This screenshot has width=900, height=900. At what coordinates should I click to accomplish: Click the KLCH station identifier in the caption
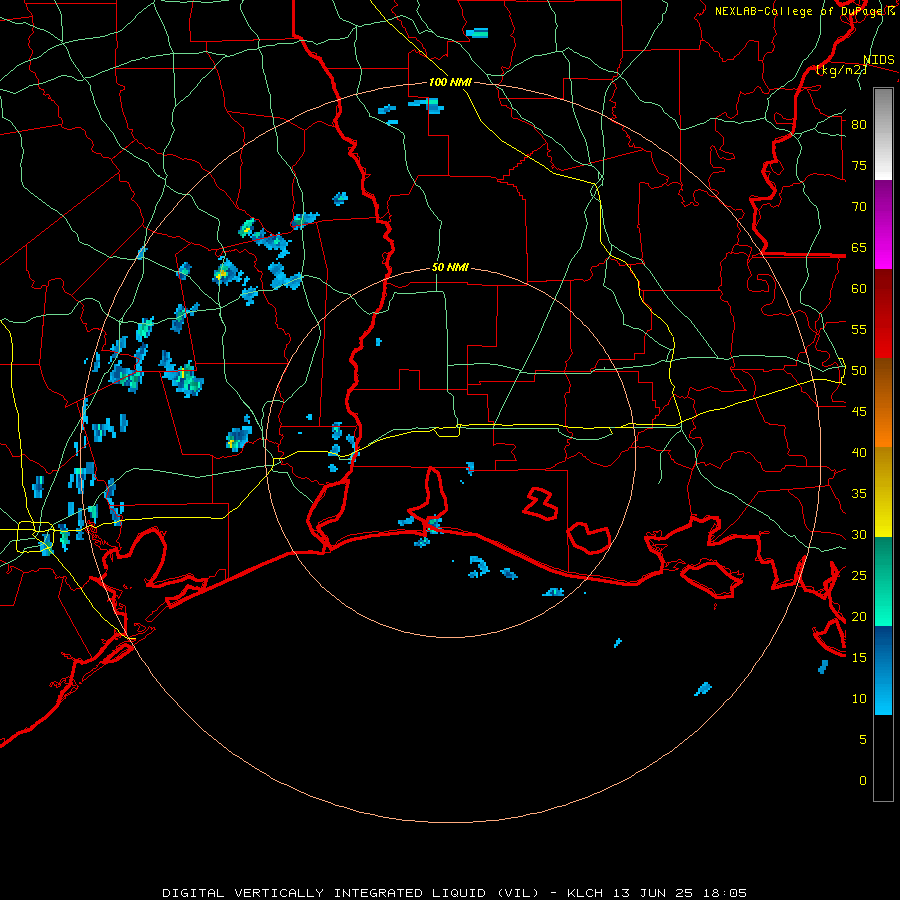coord(584,893)
